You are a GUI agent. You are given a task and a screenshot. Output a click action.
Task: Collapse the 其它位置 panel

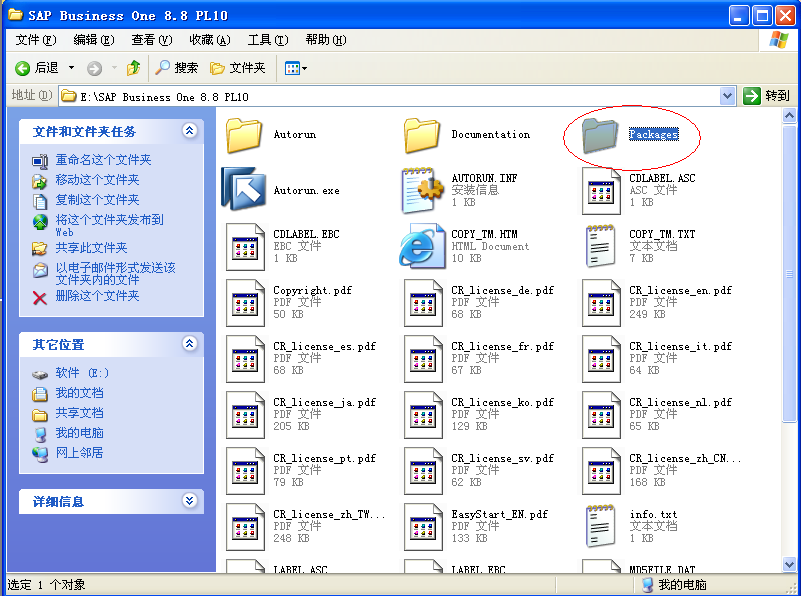click(190, 344)
